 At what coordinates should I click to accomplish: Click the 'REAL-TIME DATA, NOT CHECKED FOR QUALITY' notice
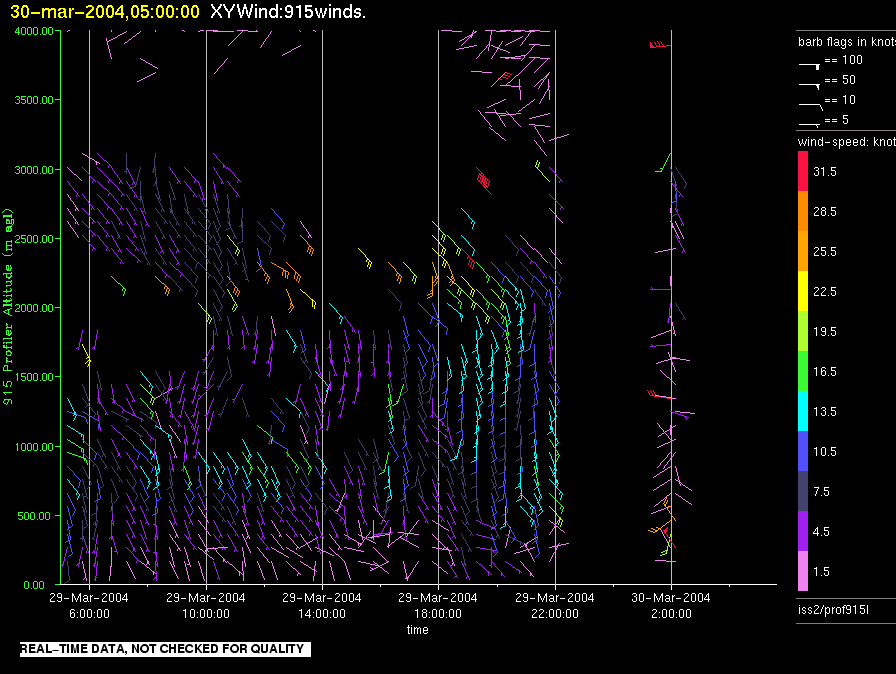165,649
